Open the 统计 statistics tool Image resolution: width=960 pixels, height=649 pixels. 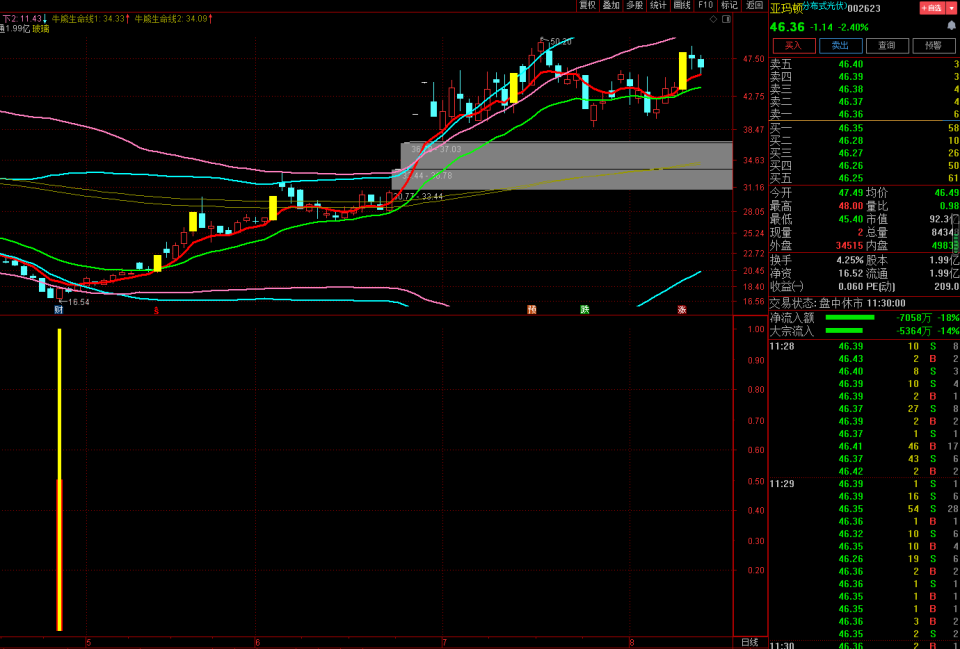pyautogui.click(x=658, y=6)
